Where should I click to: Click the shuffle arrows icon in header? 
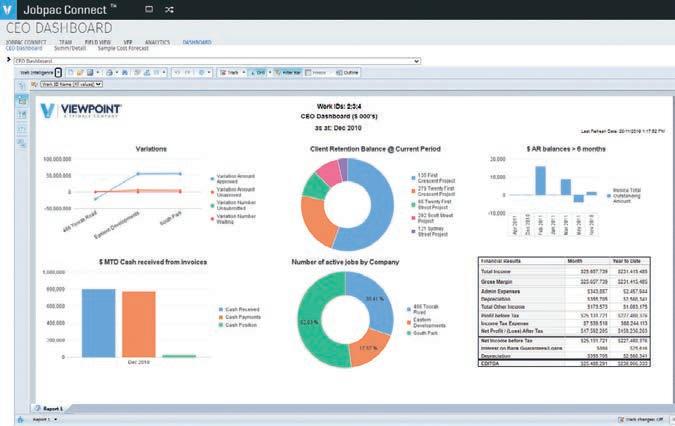tap(169, 9)
